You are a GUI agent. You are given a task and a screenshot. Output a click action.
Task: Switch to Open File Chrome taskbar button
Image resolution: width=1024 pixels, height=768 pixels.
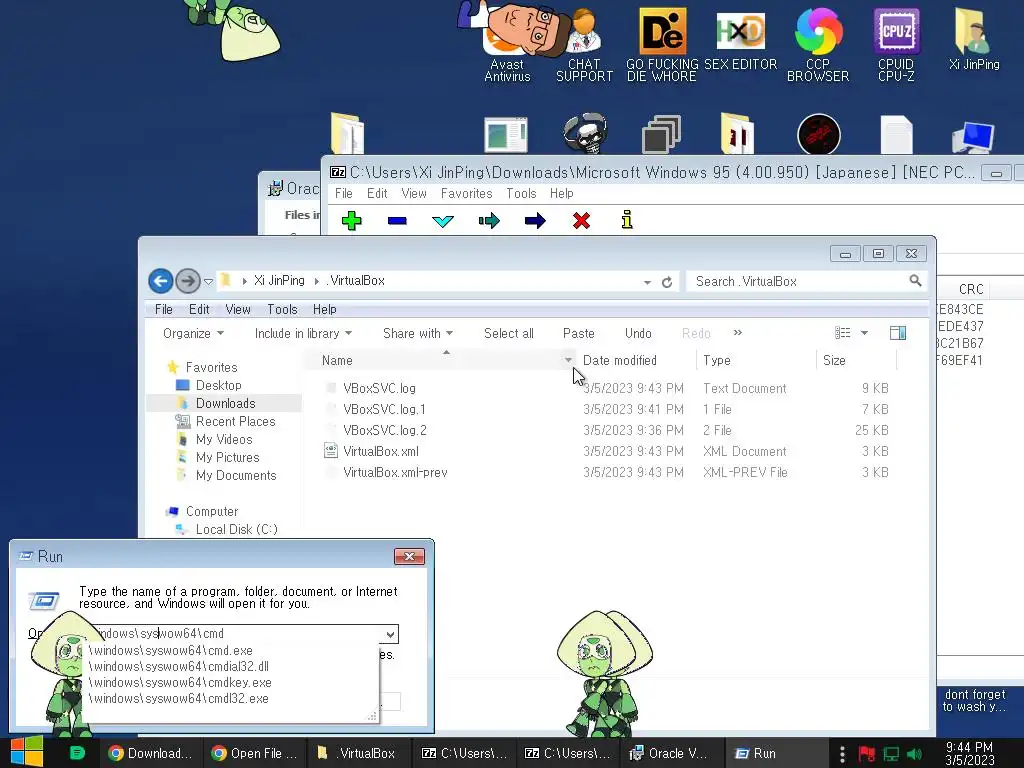tap(255, 753)
